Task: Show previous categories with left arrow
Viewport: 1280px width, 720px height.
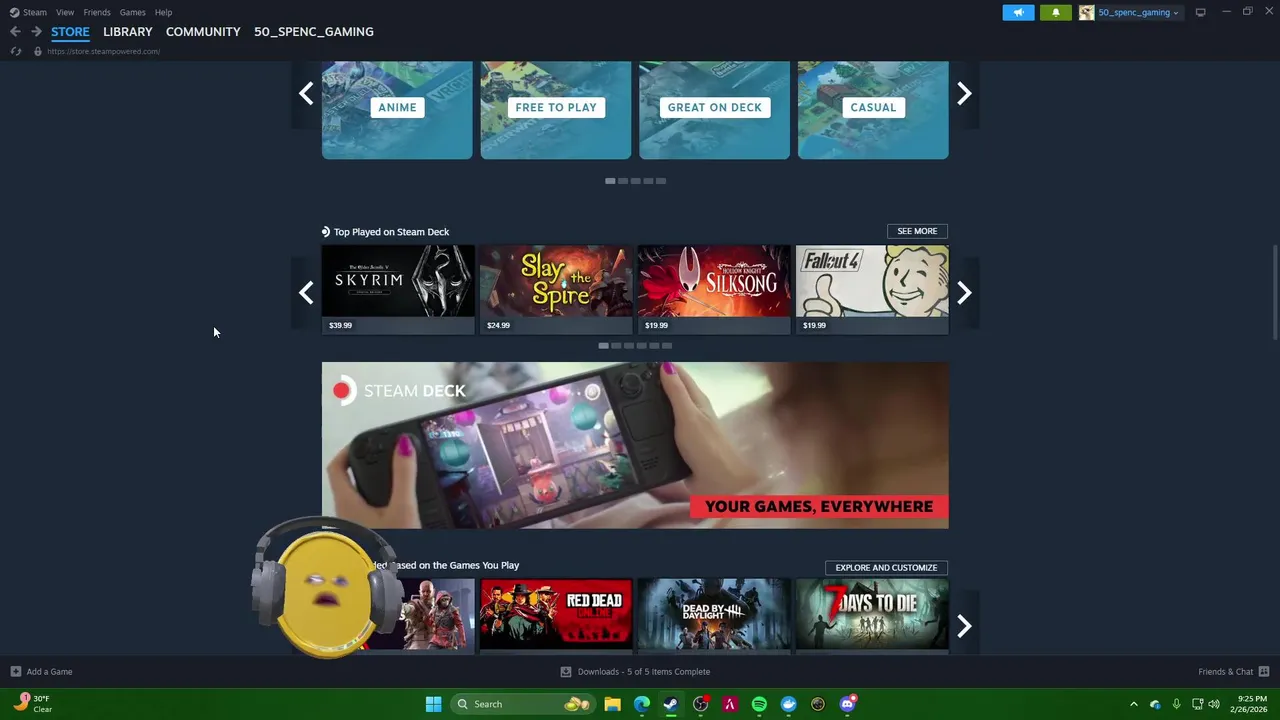Action: point(306,94)
